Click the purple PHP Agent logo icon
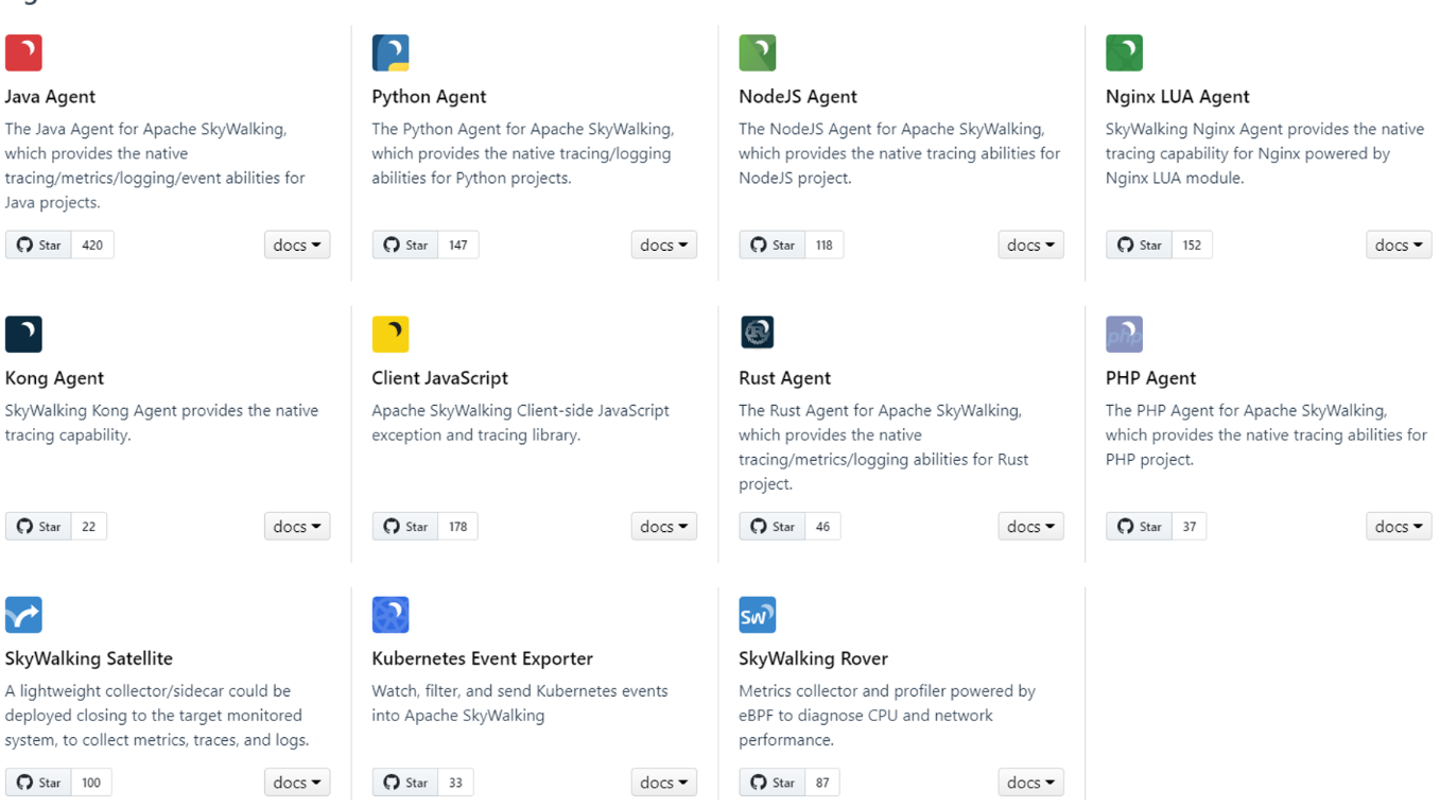Viewport: 1440px width, 800px height. click(x=1124, y=334)
